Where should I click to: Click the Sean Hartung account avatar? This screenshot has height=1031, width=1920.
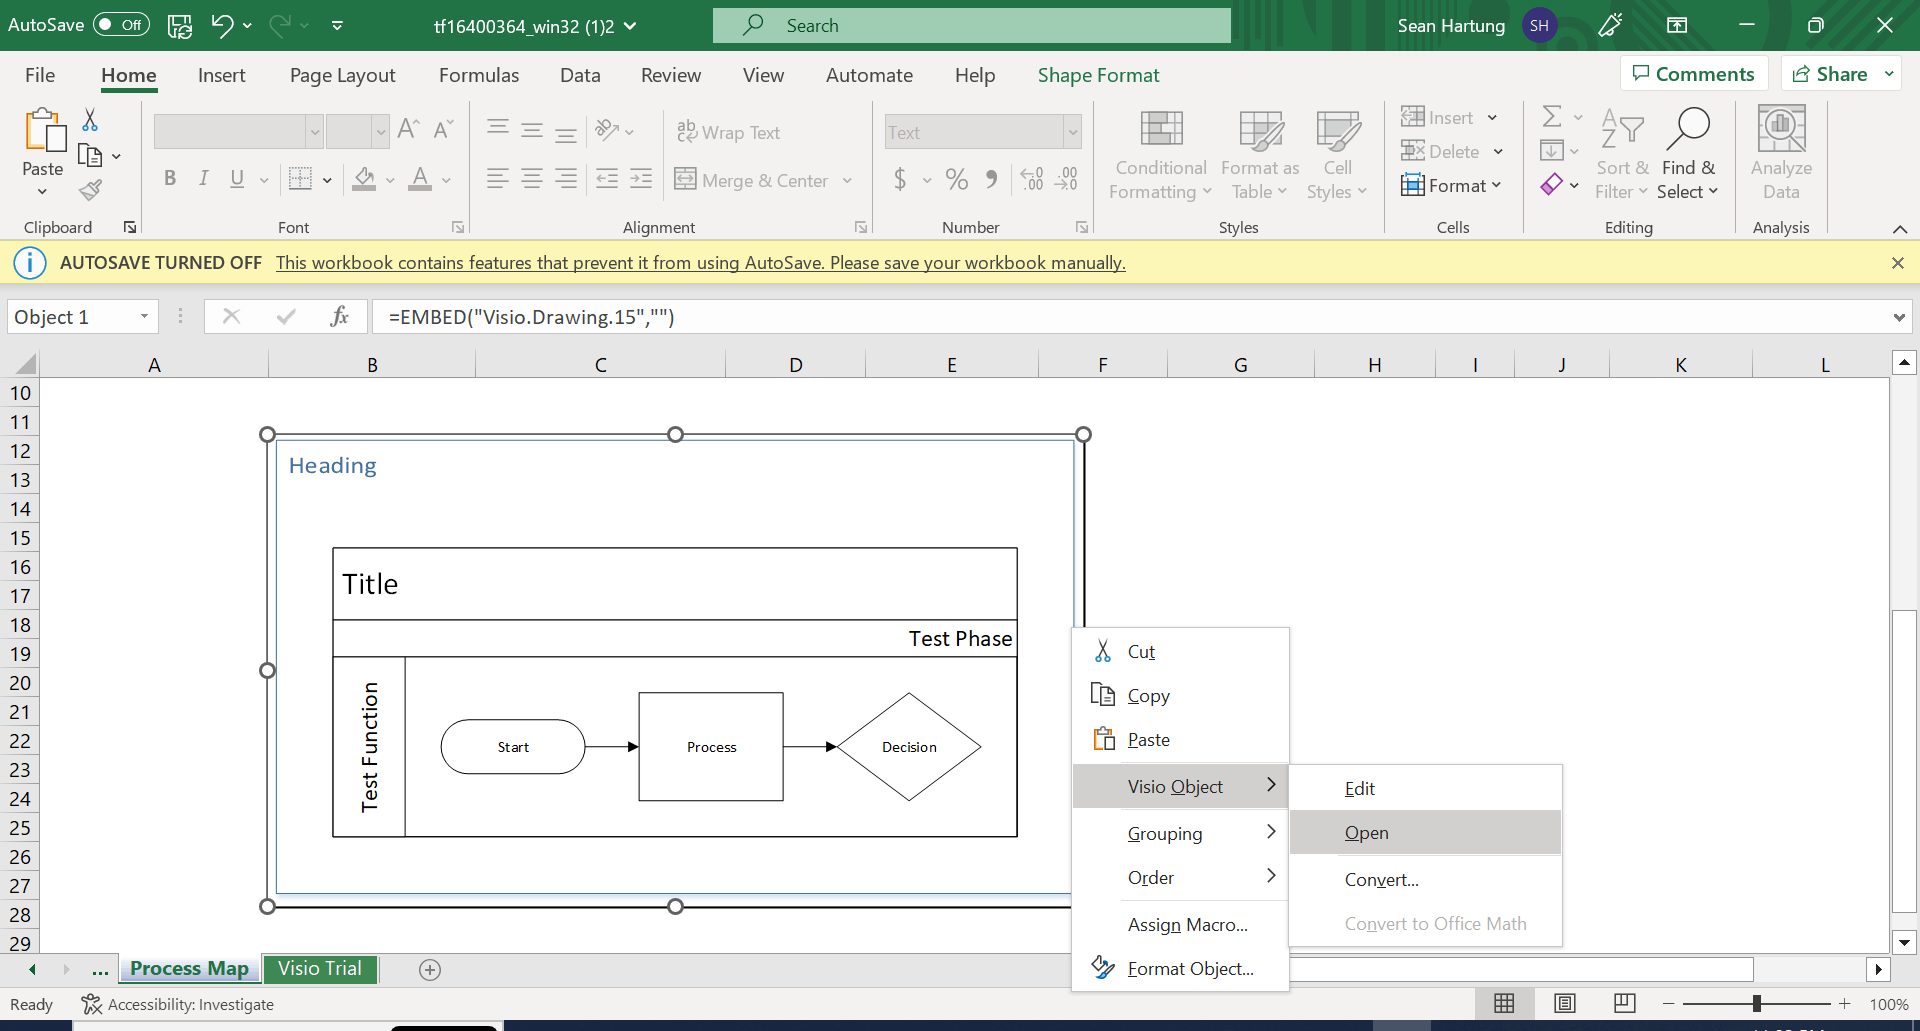coord(1539,26)
